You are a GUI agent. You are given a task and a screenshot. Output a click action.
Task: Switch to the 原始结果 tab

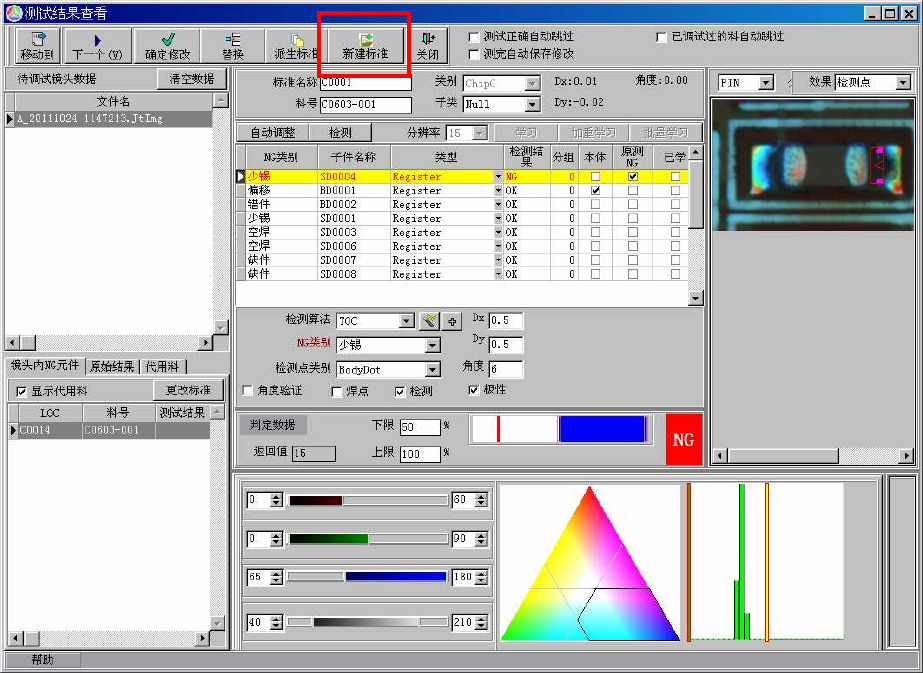112,366
